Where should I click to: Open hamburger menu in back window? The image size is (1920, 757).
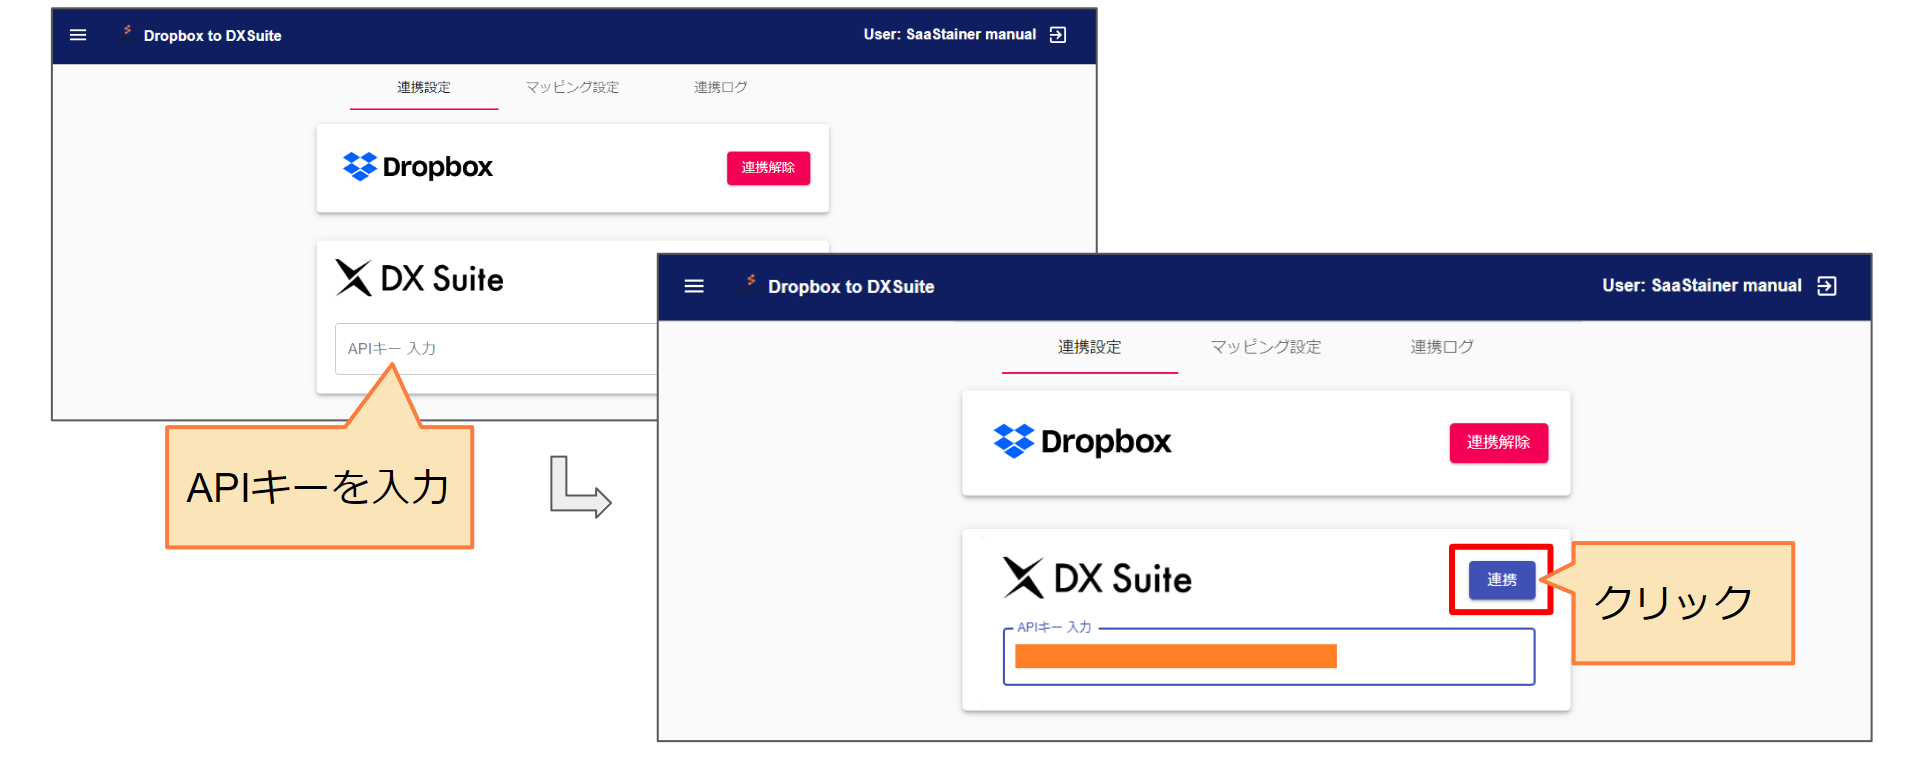tap(78, 35)
